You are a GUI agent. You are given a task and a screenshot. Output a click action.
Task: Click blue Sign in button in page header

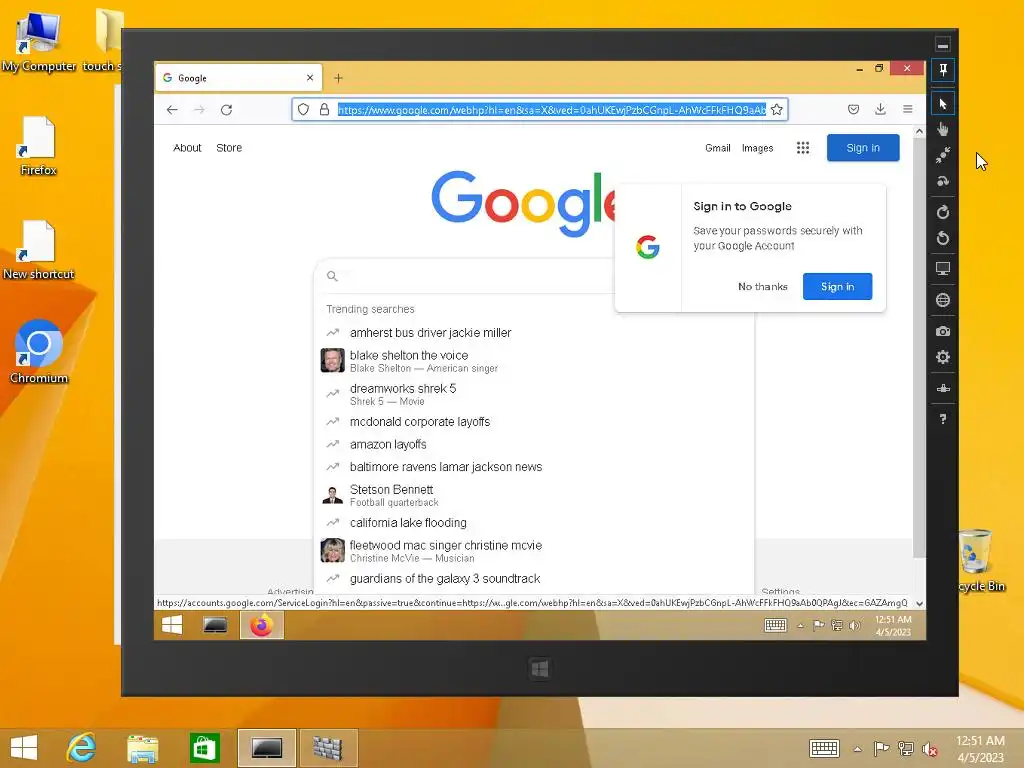pos(863,148)
